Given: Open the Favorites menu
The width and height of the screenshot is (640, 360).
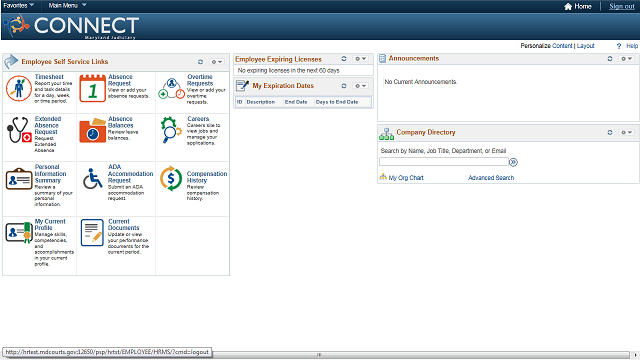Looking at the screenshot, I should tap(19, 5).
